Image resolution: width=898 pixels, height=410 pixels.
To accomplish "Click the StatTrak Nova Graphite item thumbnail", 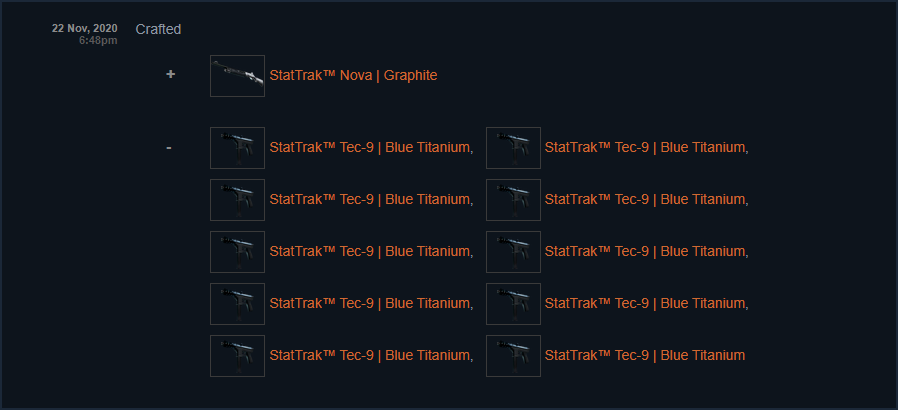I will [x=237, y=76].
